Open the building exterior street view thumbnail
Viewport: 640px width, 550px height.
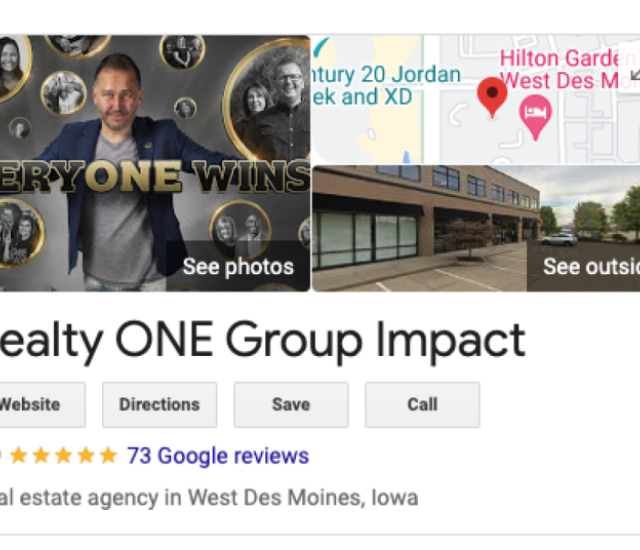476,228
